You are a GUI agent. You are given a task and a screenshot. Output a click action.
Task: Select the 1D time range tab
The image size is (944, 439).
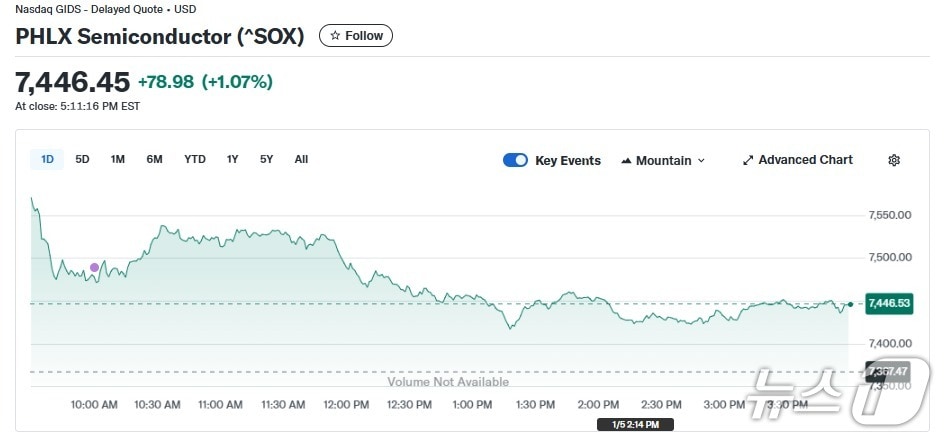47,159
